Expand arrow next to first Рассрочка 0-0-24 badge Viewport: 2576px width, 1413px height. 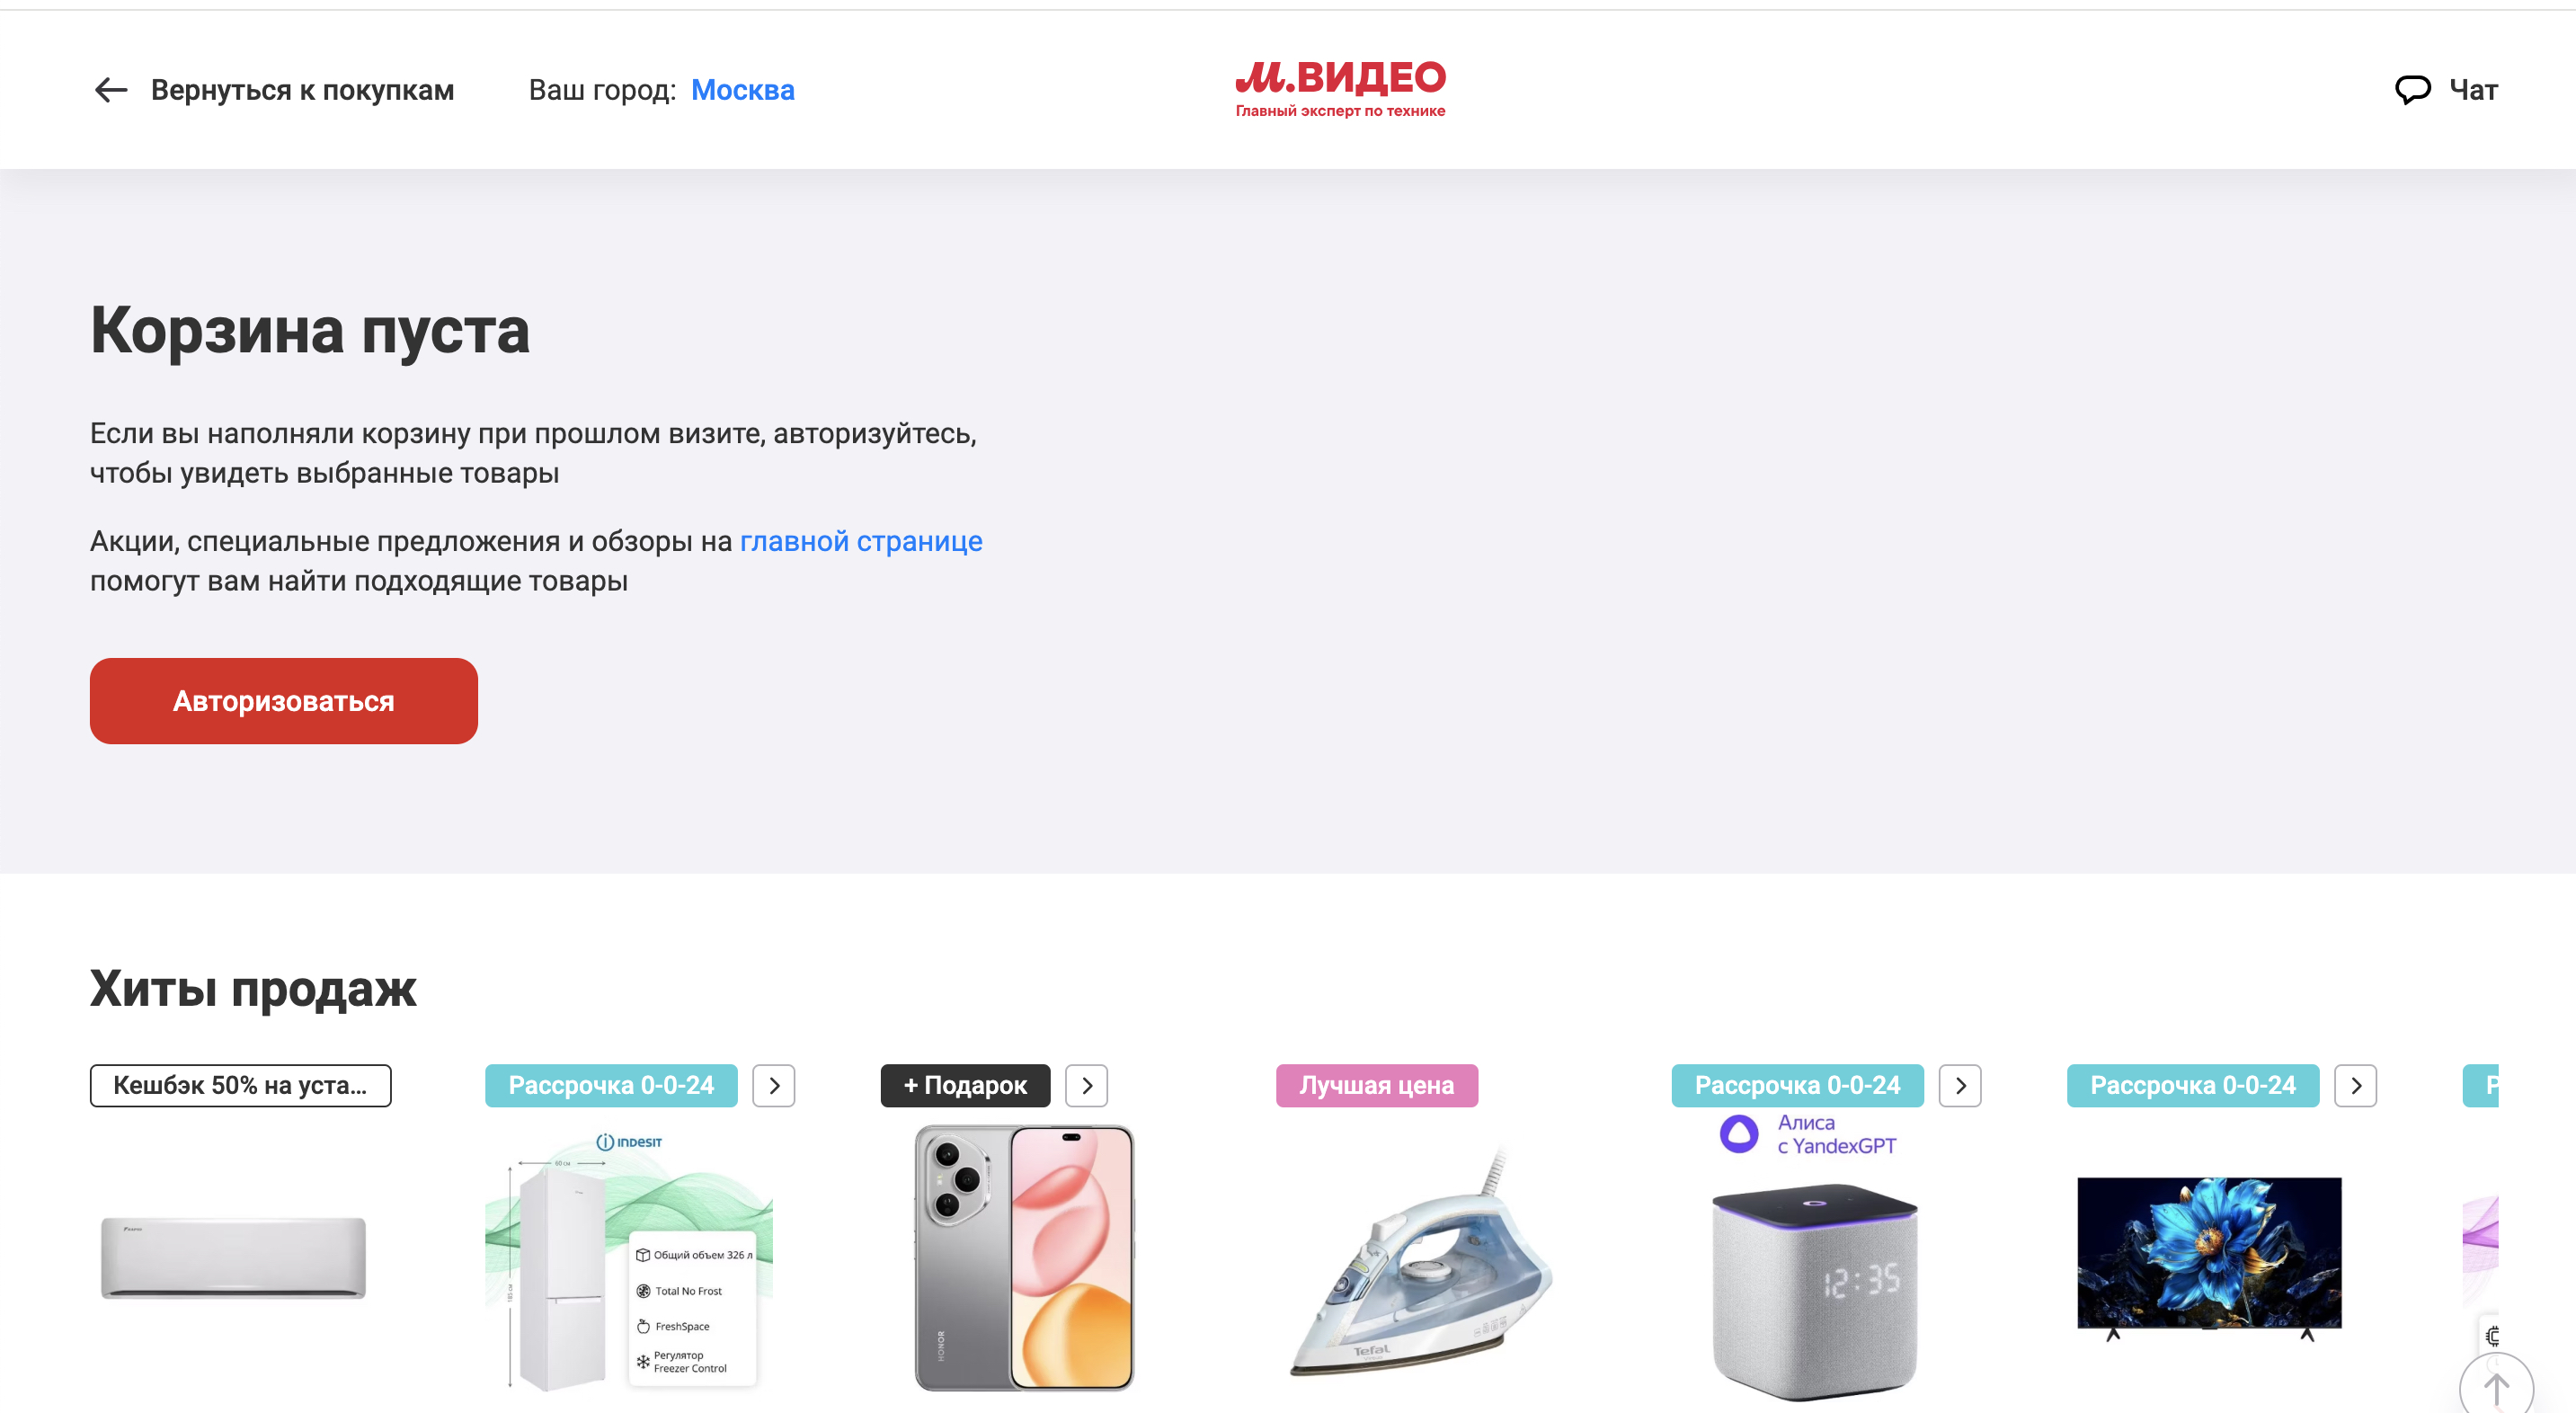pyautogui.click(x=774, y=1085)
